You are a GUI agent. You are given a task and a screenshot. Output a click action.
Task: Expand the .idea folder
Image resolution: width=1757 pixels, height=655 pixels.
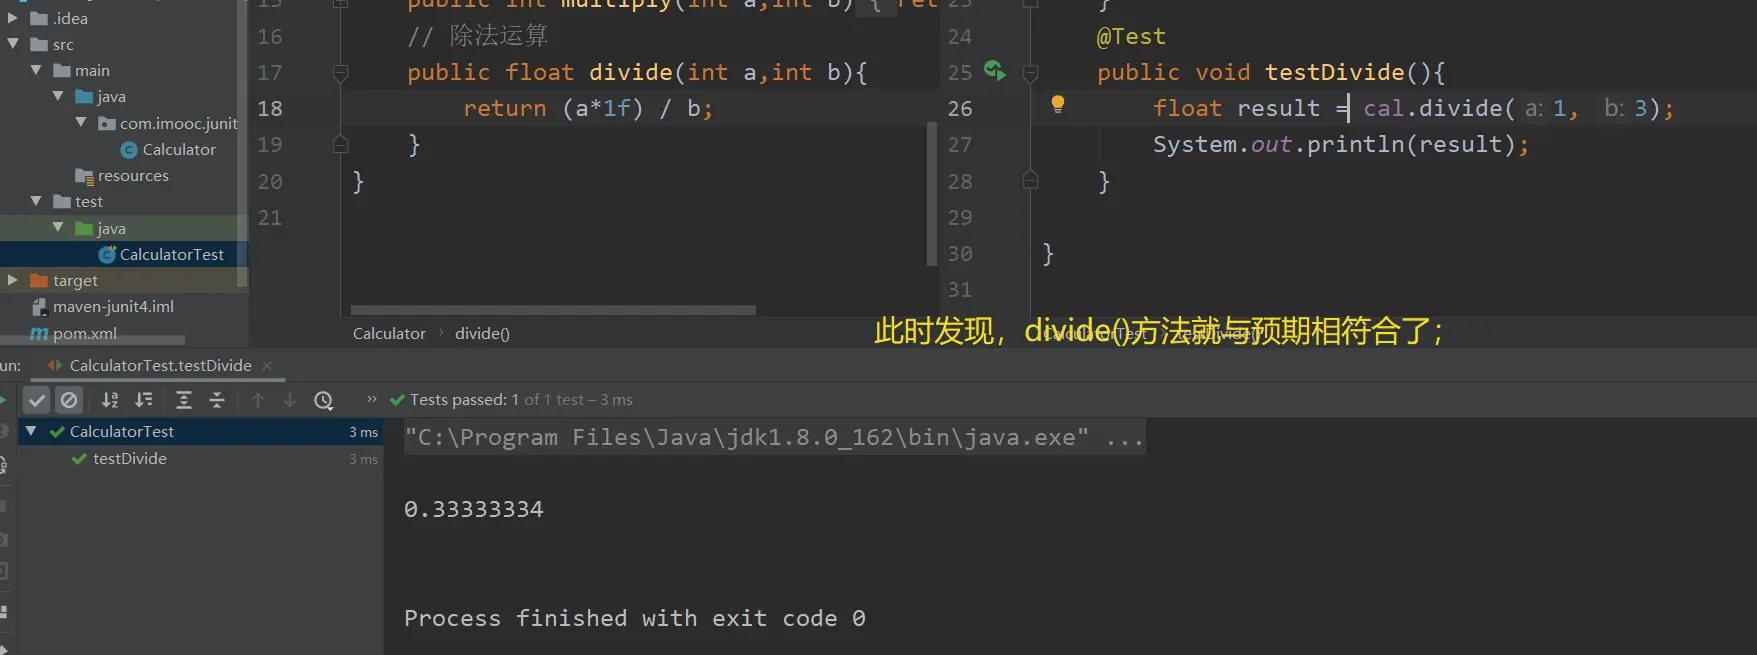click(x=13, y=18)
